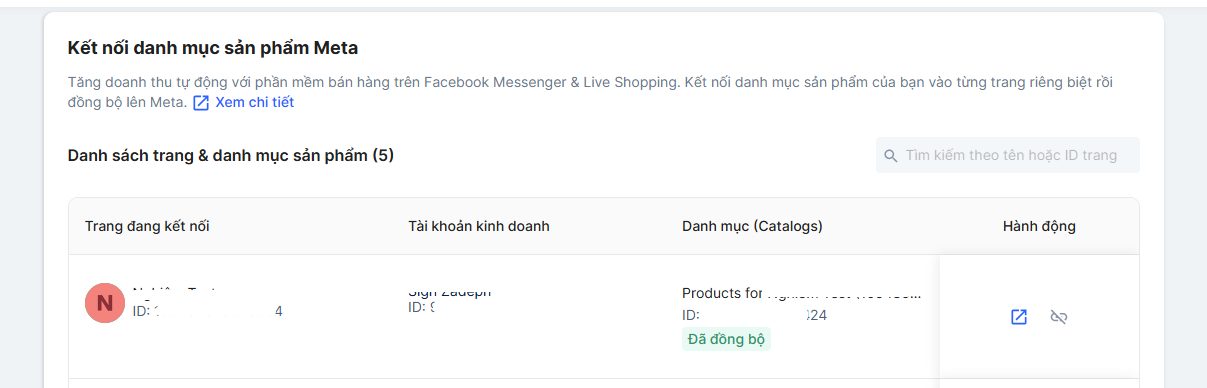Focus the Tìm kiếm theo tên hoặc ID trang field

coord(1008,155)
